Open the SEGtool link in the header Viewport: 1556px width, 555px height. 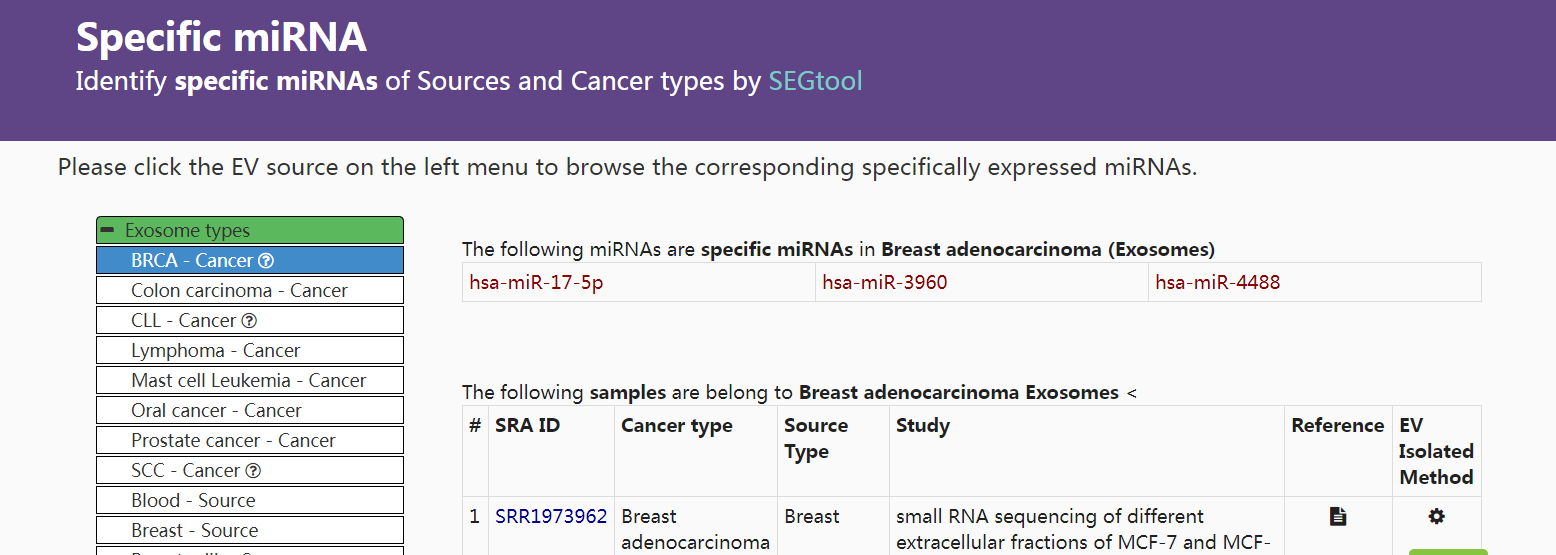click(815, 81)
